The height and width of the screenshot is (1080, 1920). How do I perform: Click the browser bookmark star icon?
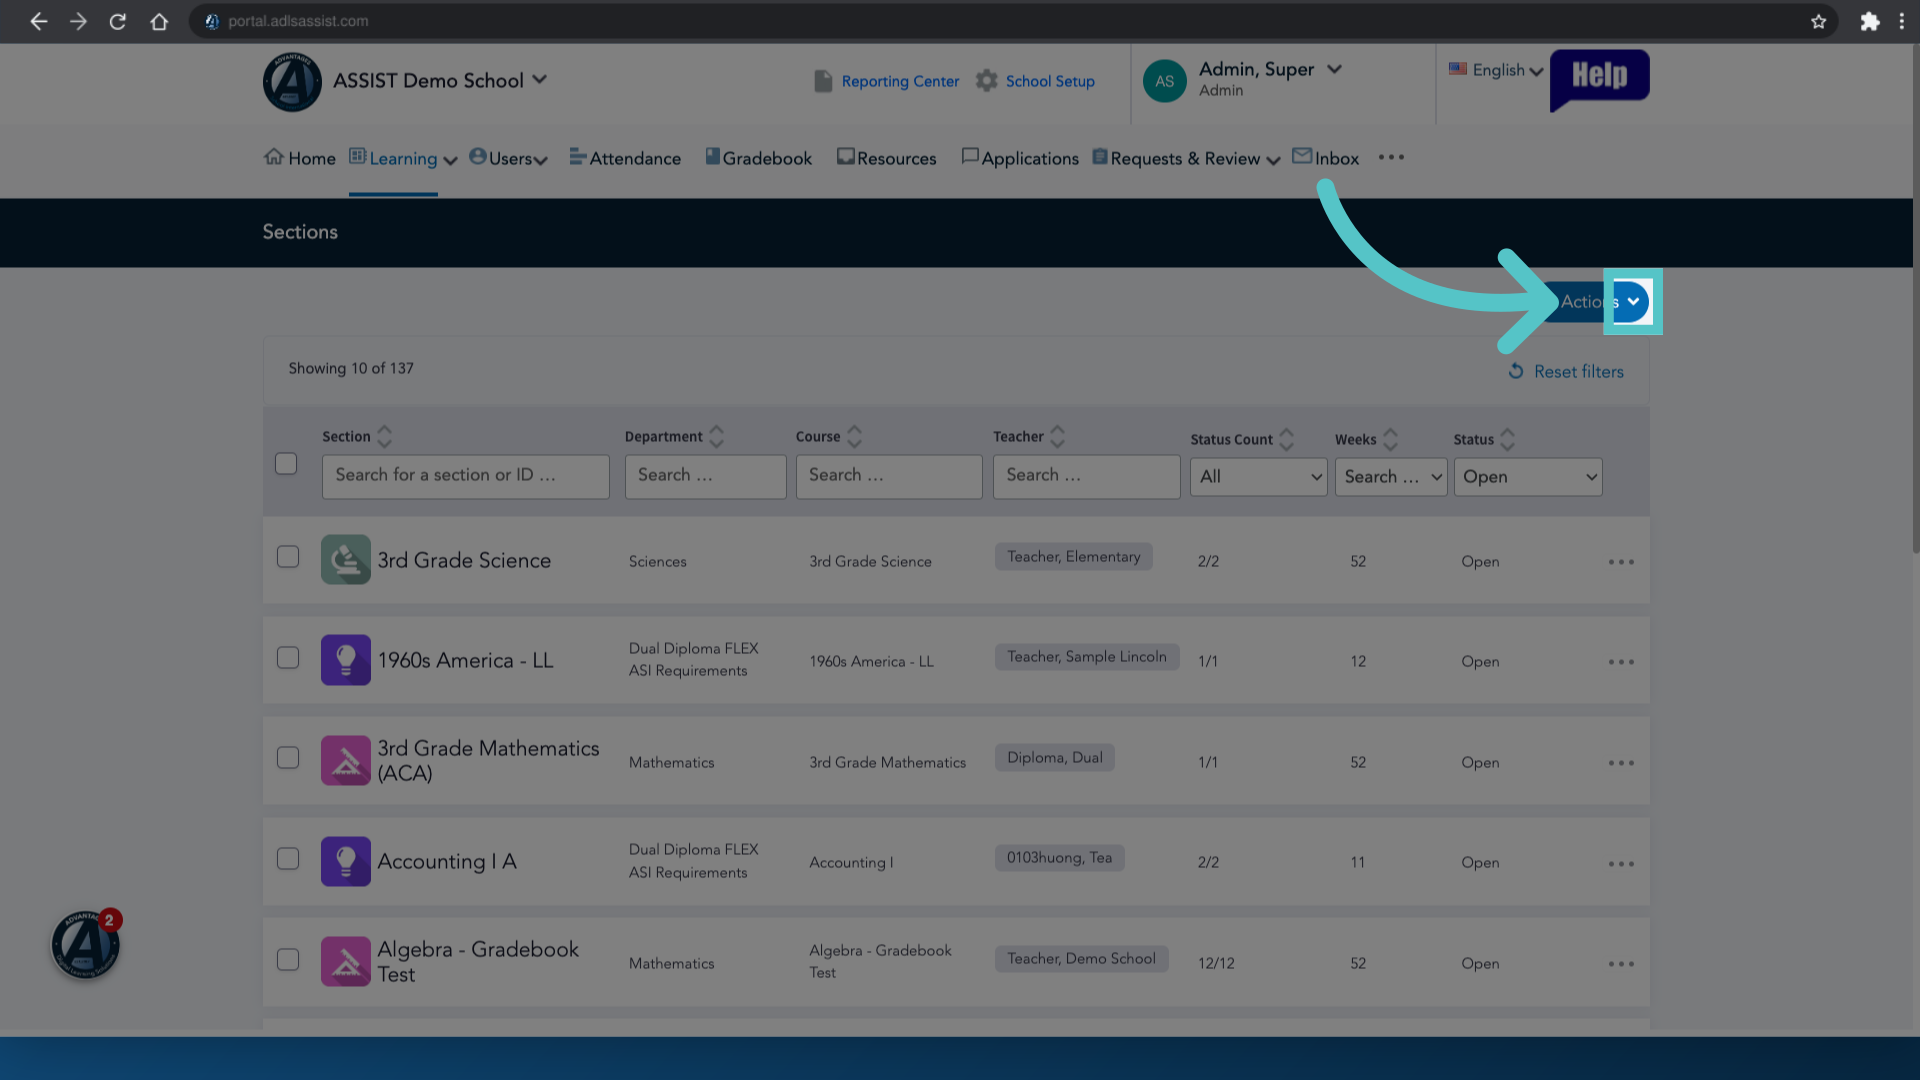coord(1818,21)
